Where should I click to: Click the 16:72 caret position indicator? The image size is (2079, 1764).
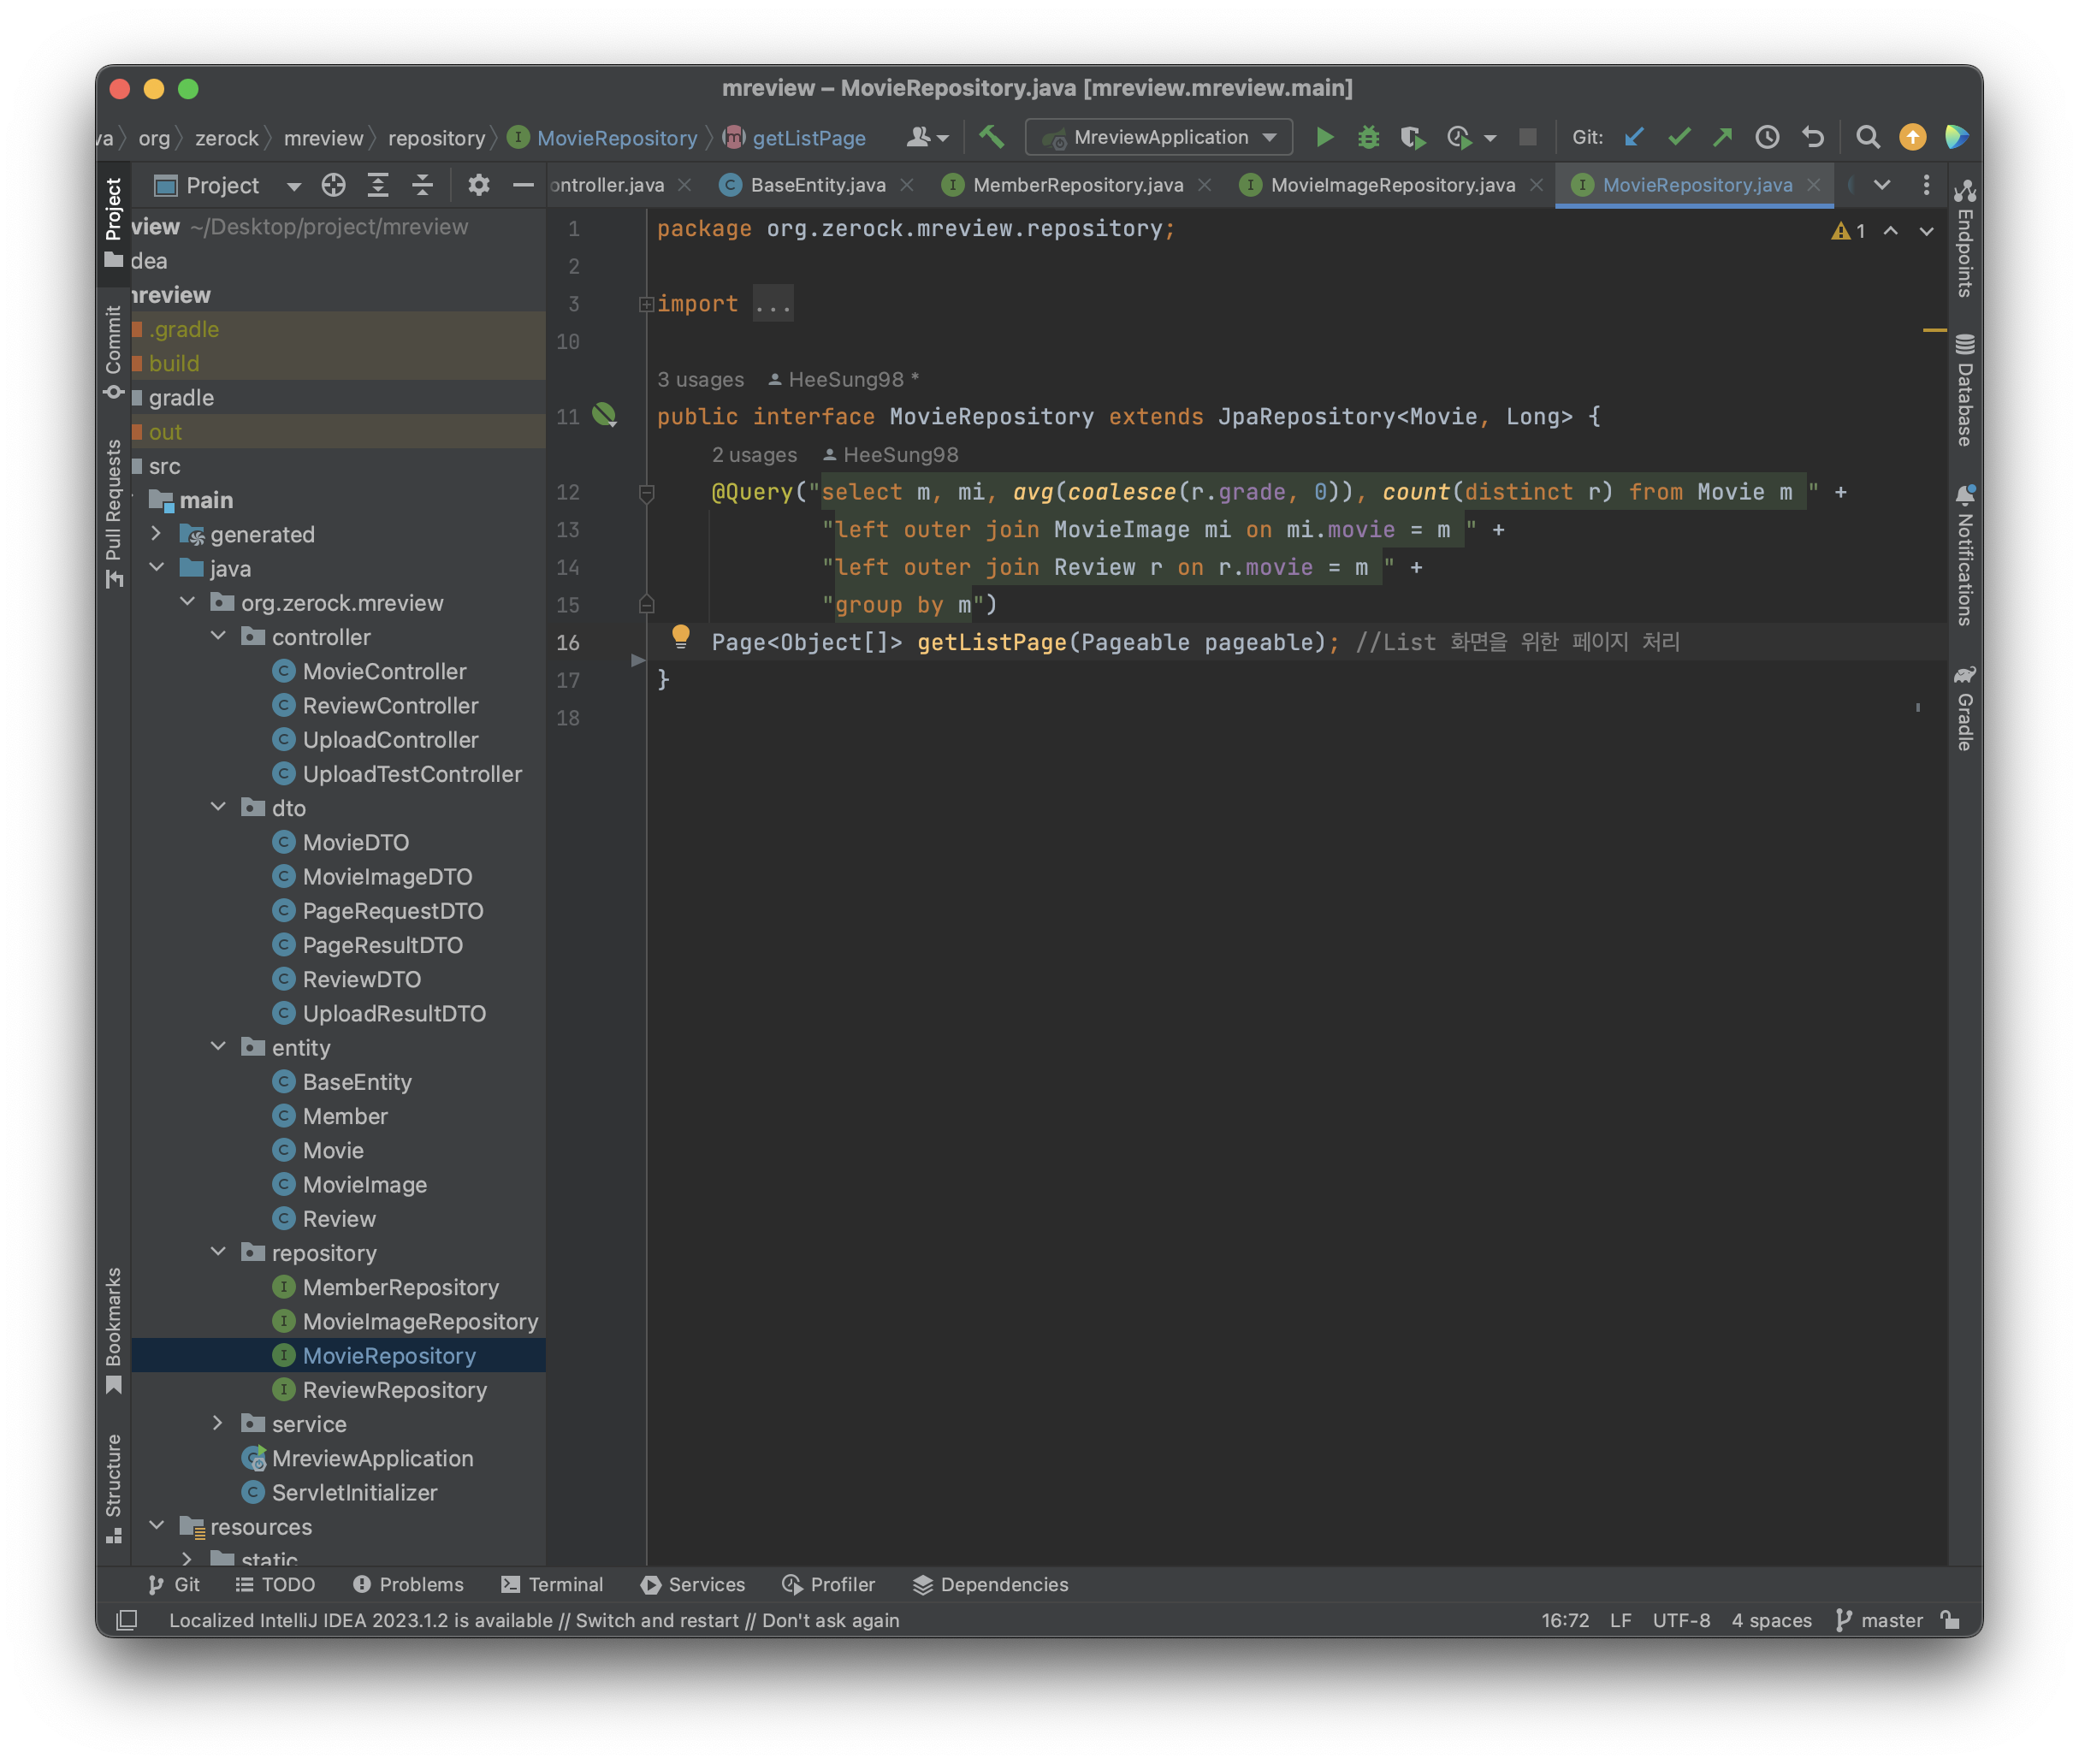(x=1564, y=1620)
